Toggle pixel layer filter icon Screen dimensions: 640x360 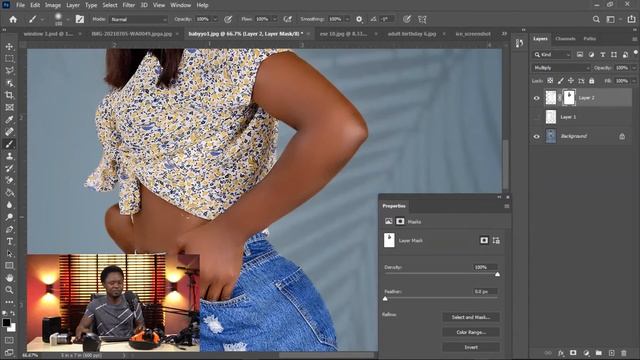(x=580, y=55)
